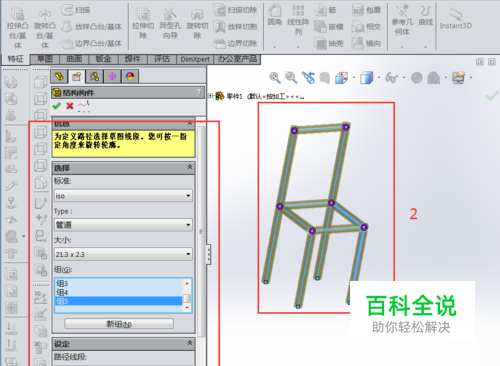Switch to the 评估 (Evaluate) tab
The image size is (500, 366).
(x=162, y=59)
